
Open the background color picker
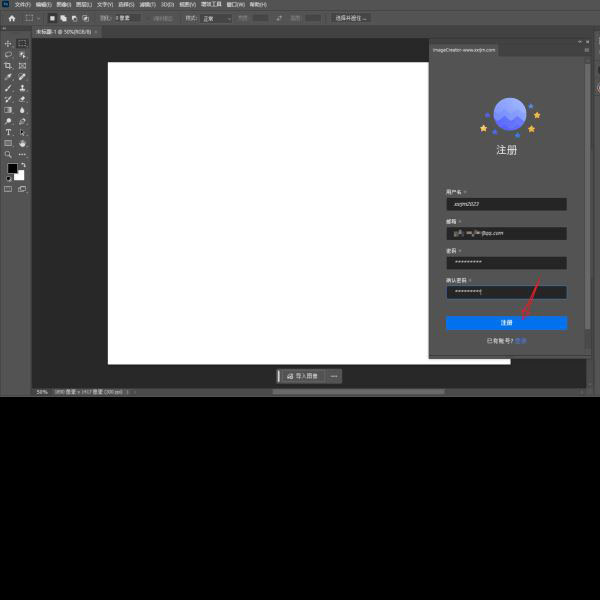[x=20, y=176]
